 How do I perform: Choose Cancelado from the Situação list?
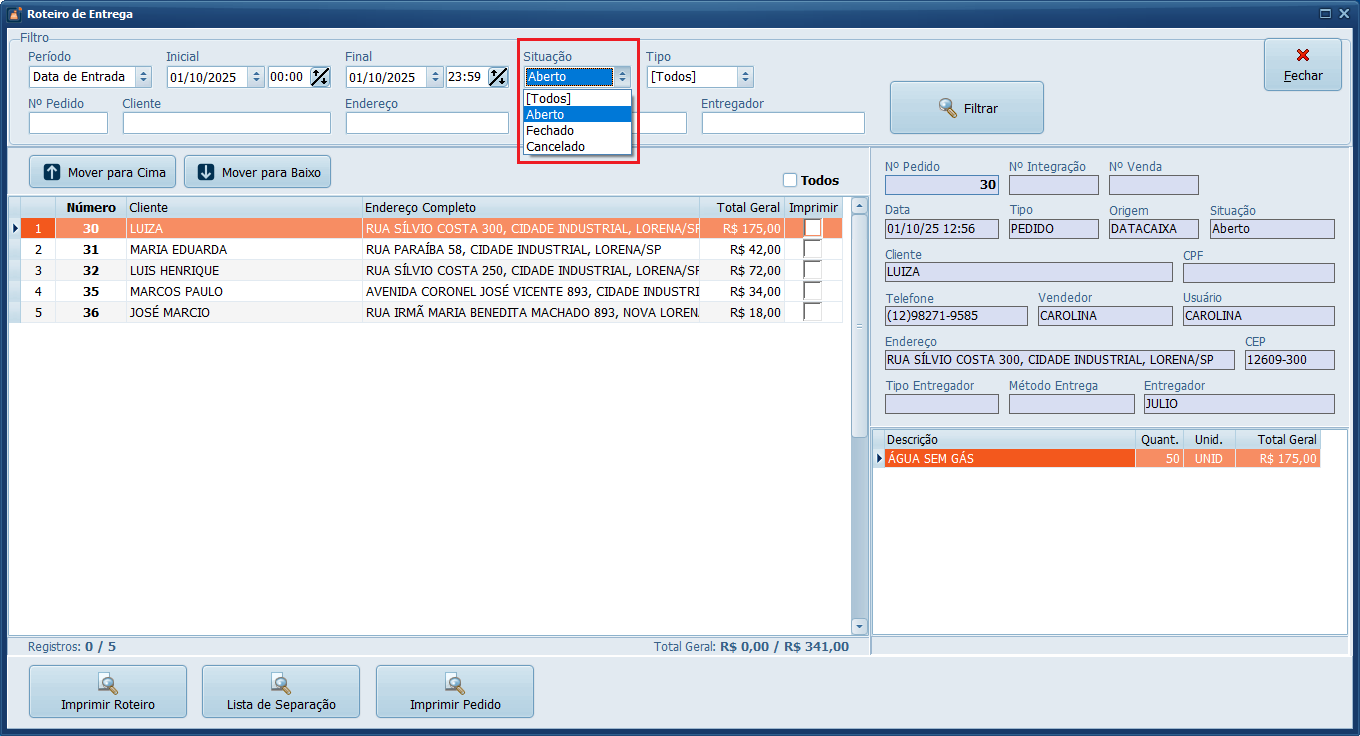pyautogui.click(x=555, y=146)
